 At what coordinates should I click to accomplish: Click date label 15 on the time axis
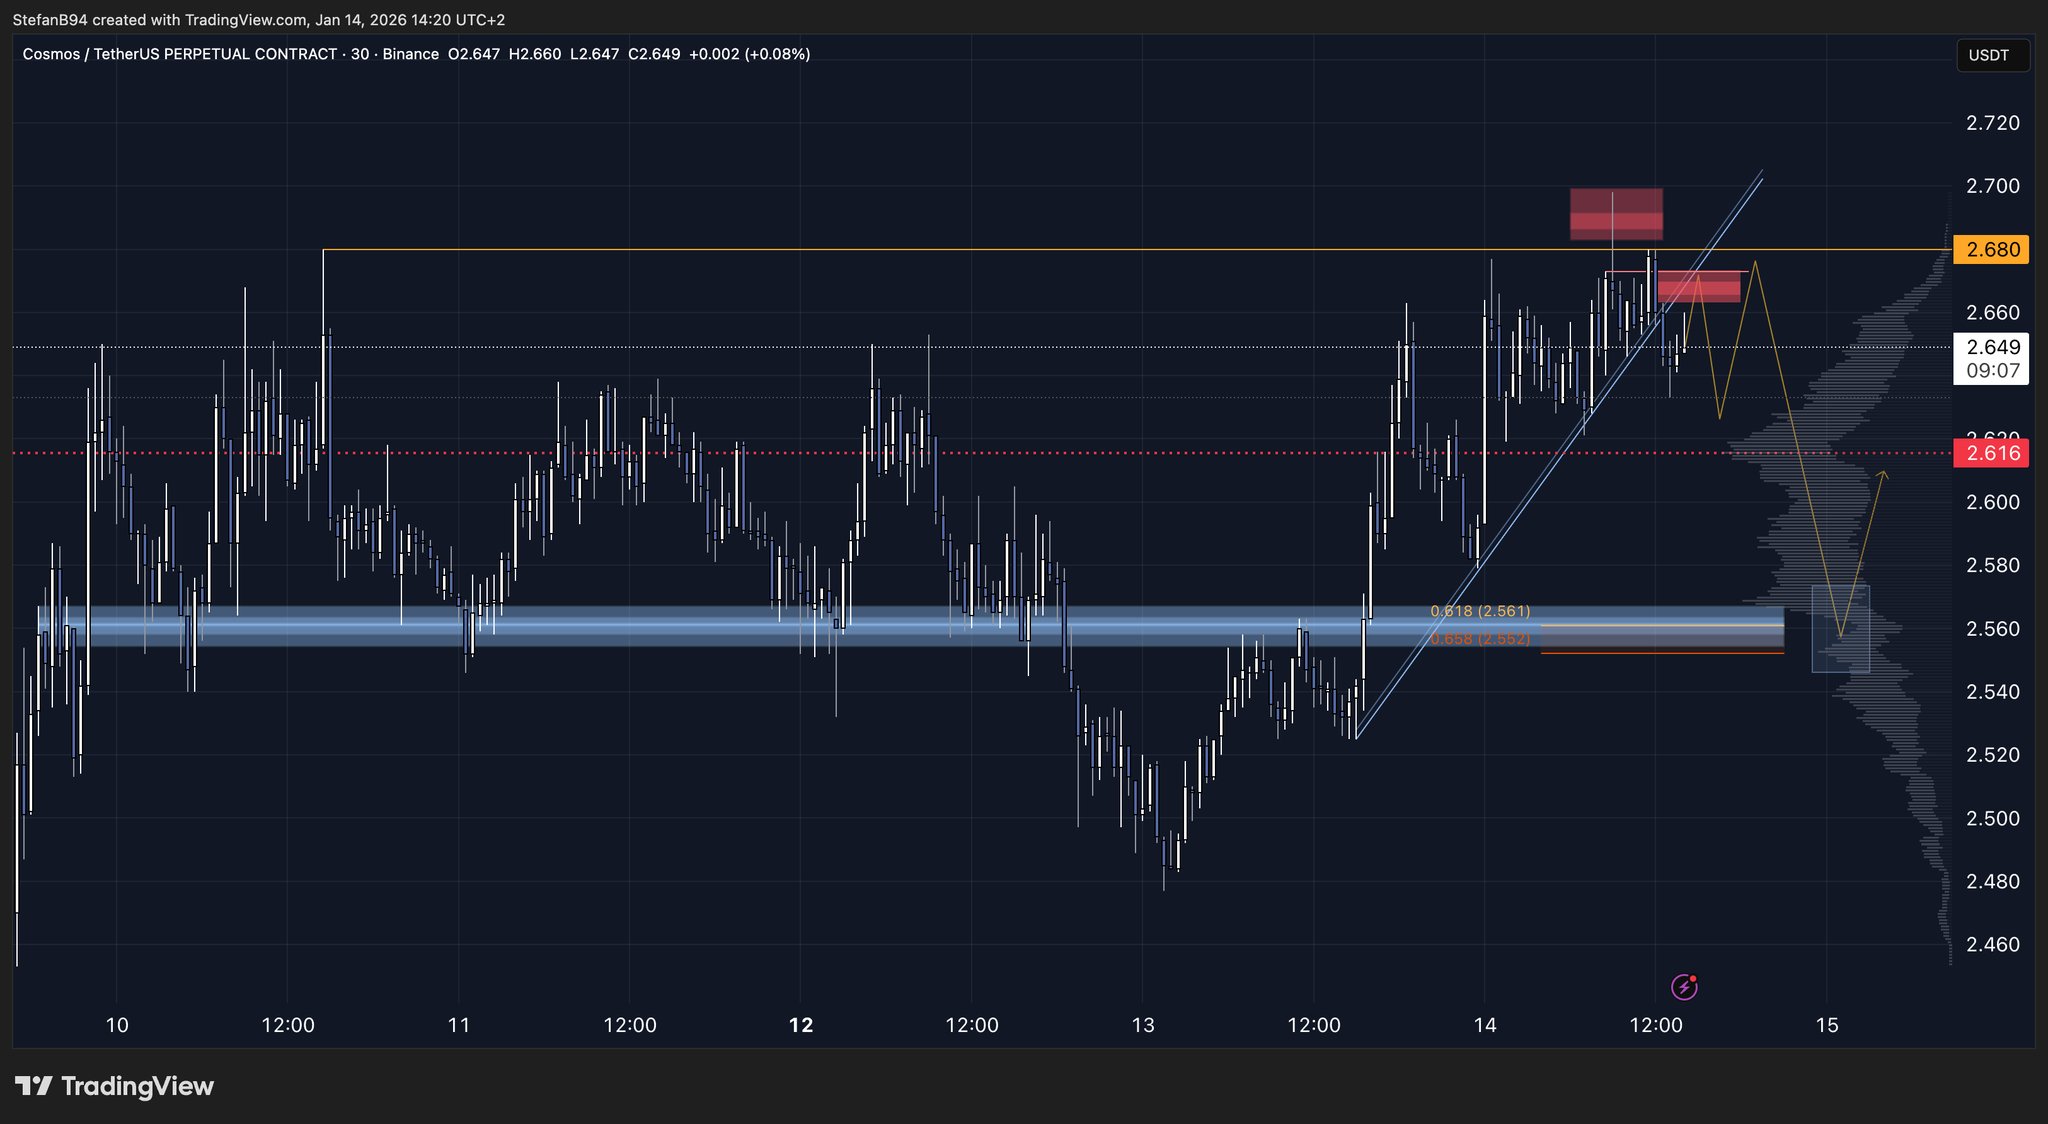[x=1826, y=1025]
